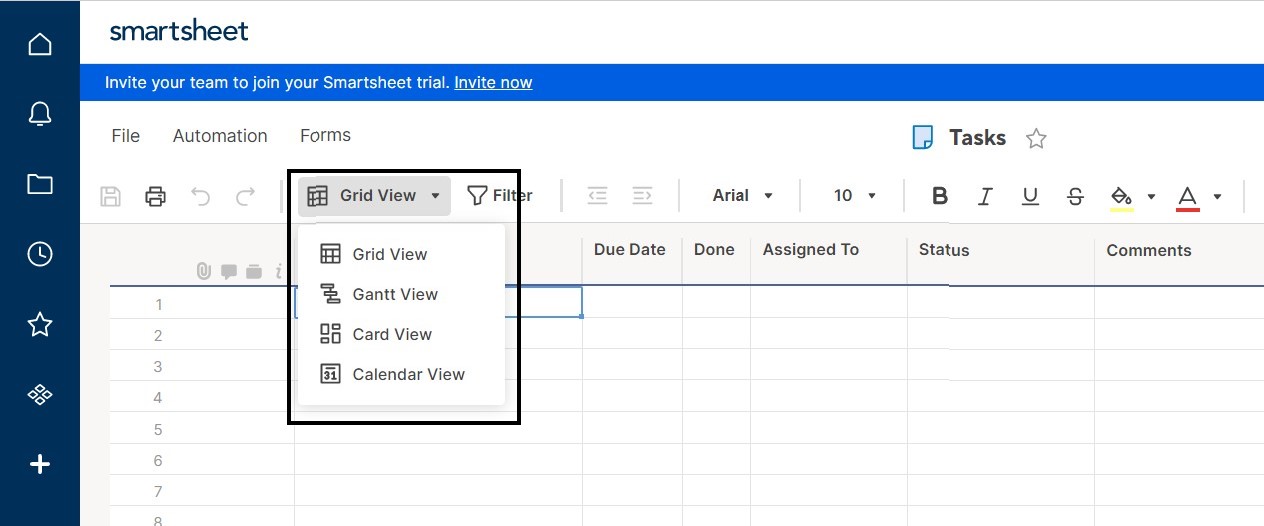Select Gantt View from the menu
The width and height of the screenshot is (1264, 526).
coord(401,294)
